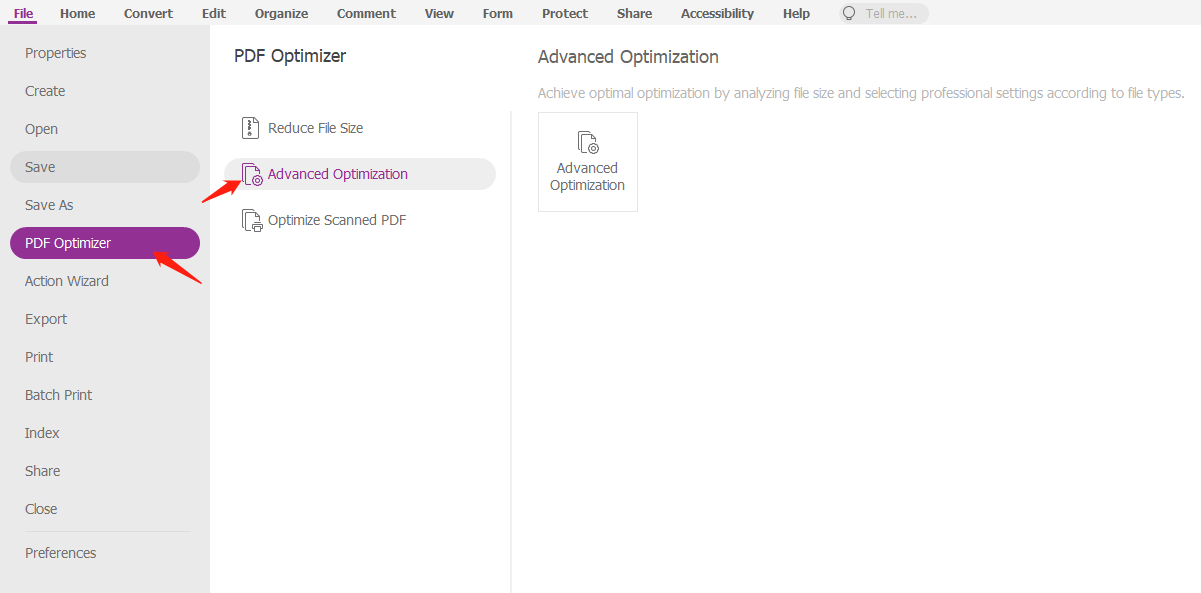This screenshot has height=593, width=1201.
Task: Switch to the Convert tab
Action: [x=148, y=14]
